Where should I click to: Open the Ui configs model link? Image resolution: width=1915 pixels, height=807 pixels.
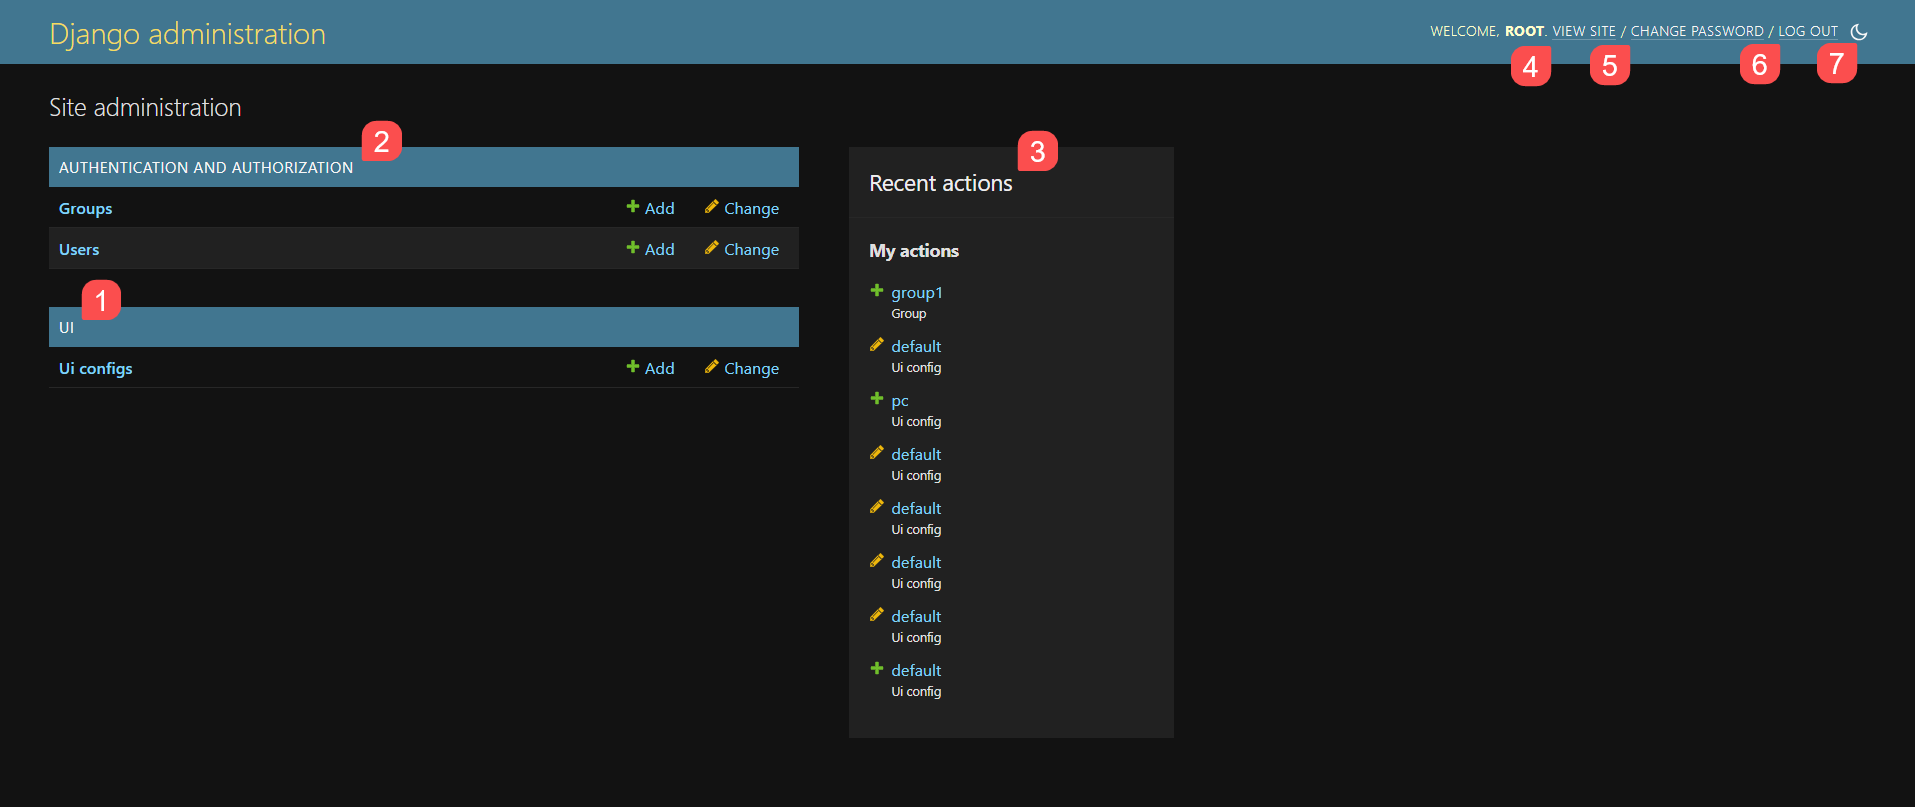point(95,368)
